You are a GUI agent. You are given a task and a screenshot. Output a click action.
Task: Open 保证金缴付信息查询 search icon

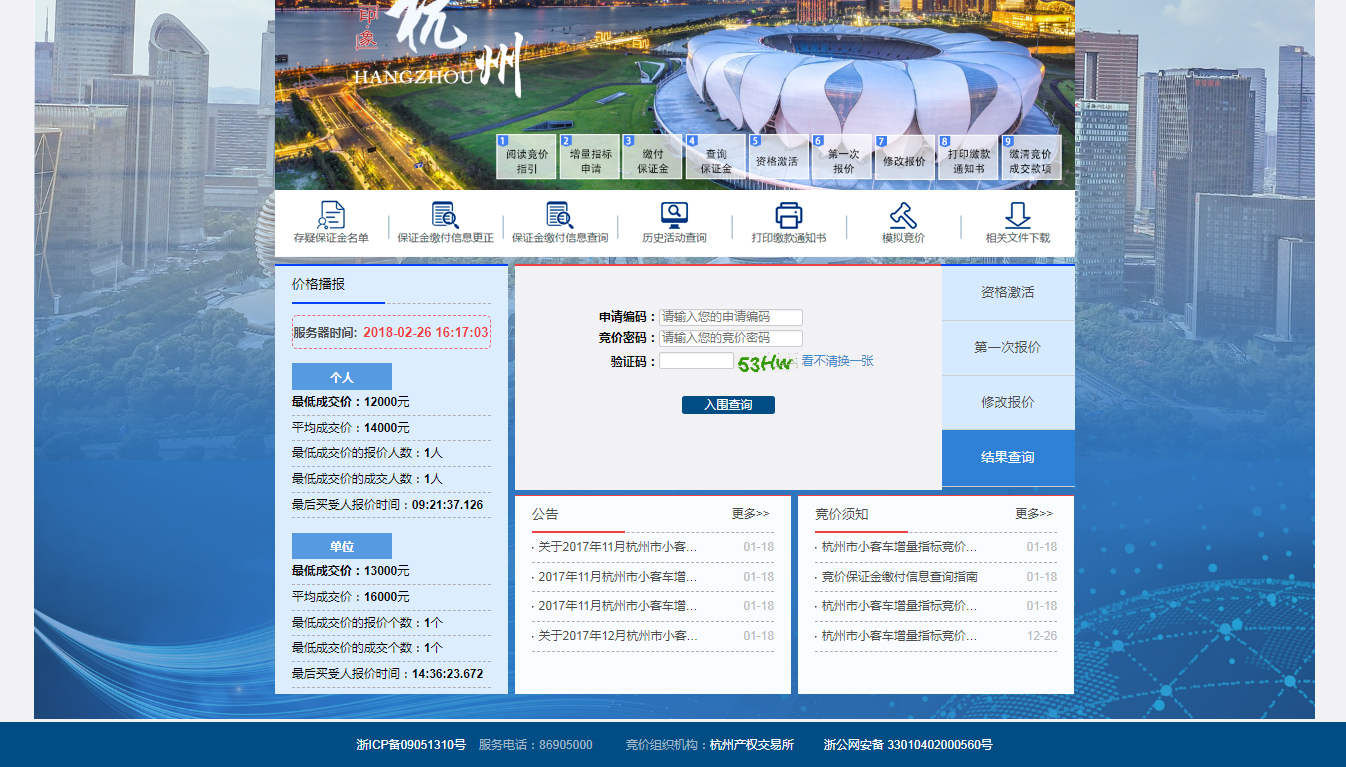[559, 215]
